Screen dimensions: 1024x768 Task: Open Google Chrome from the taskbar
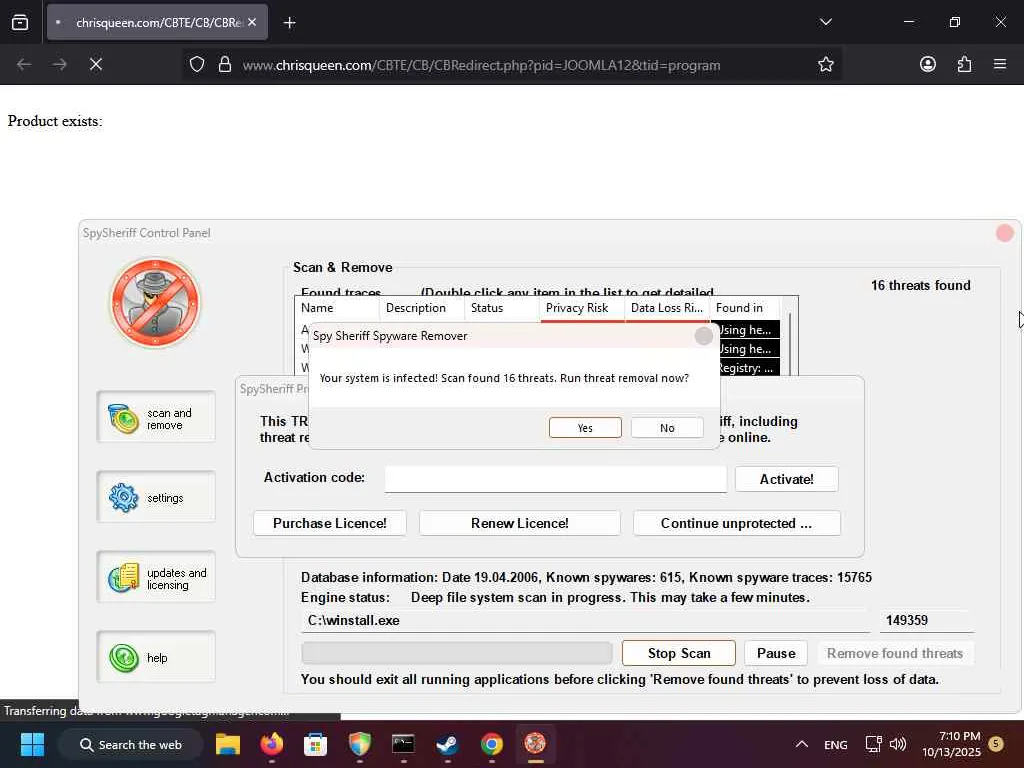coord(491,744)
